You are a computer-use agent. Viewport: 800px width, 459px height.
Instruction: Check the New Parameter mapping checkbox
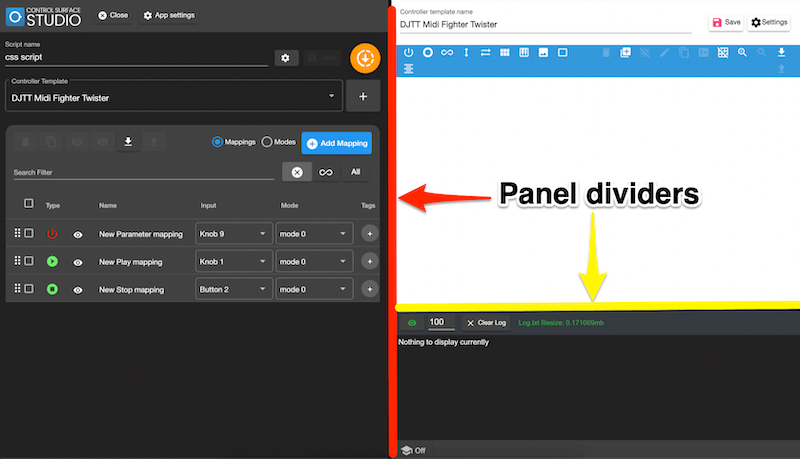29,234
